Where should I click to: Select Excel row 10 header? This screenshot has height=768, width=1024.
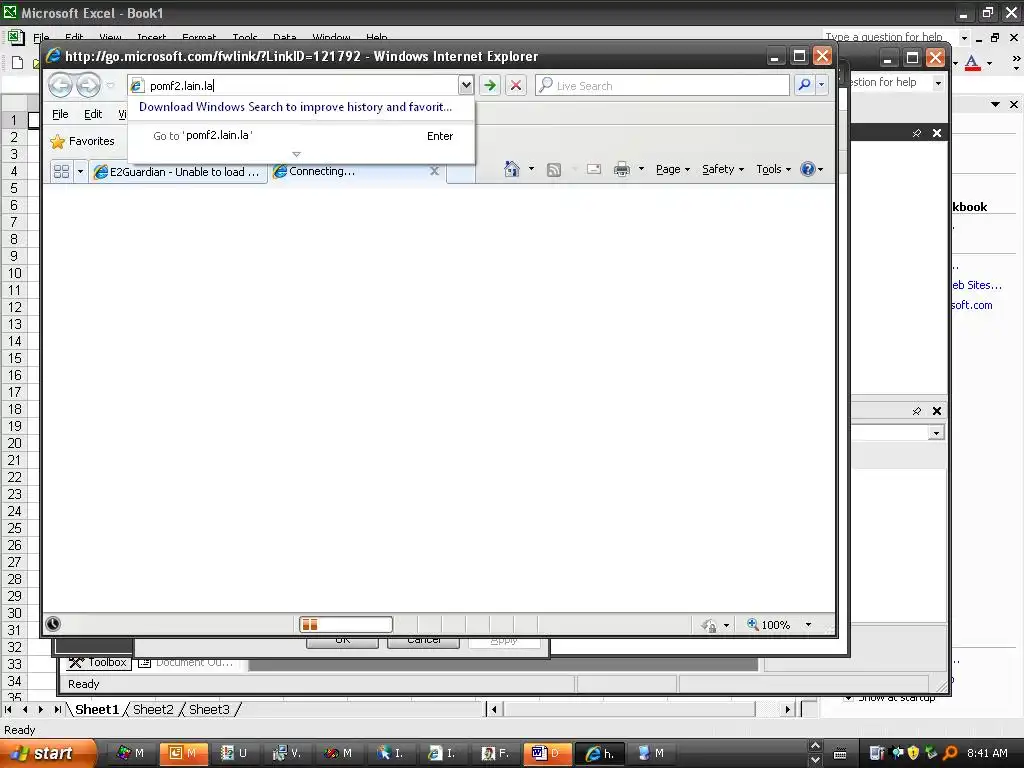(x=14, y=274)
